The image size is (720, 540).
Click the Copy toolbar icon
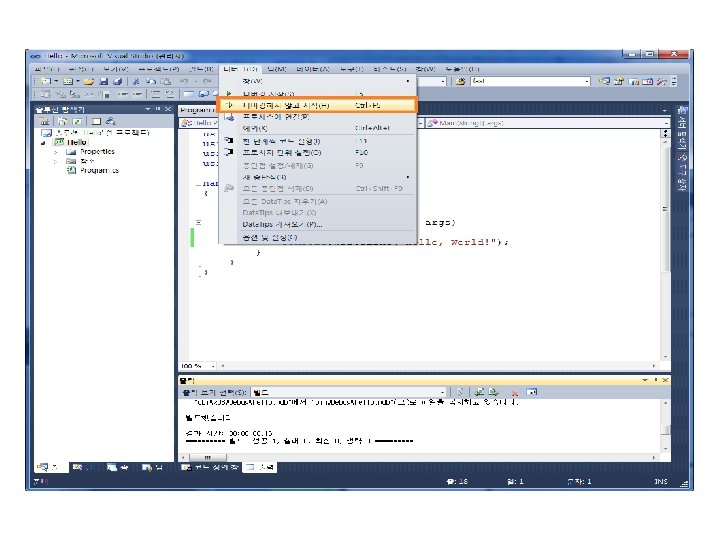click(151, 81)
